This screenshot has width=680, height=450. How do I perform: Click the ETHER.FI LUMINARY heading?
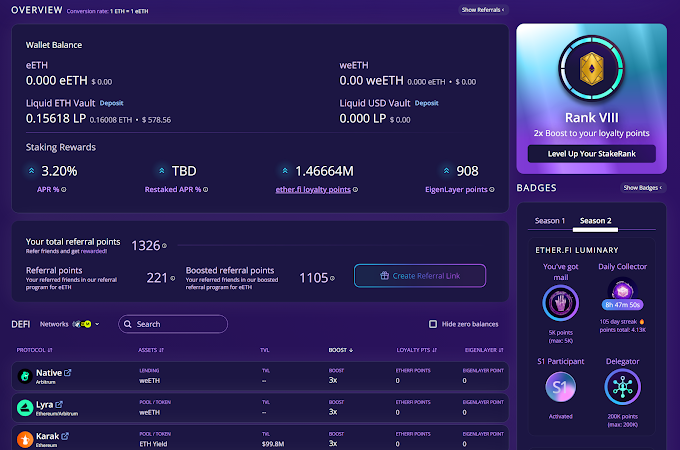(577, 250)
